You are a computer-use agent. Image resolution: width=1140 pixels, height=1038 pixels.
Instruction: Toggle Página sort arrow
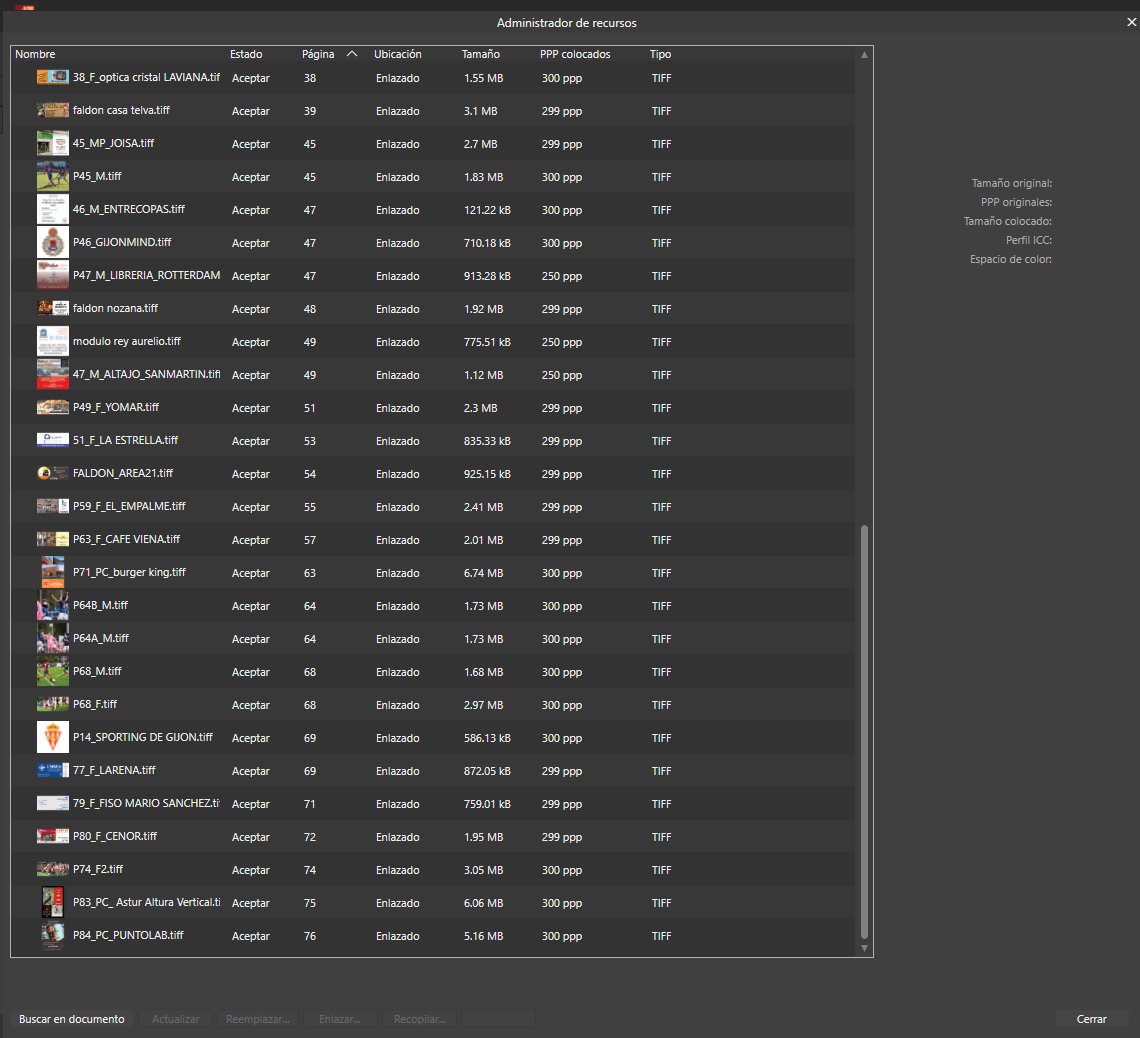pos(352,54)
